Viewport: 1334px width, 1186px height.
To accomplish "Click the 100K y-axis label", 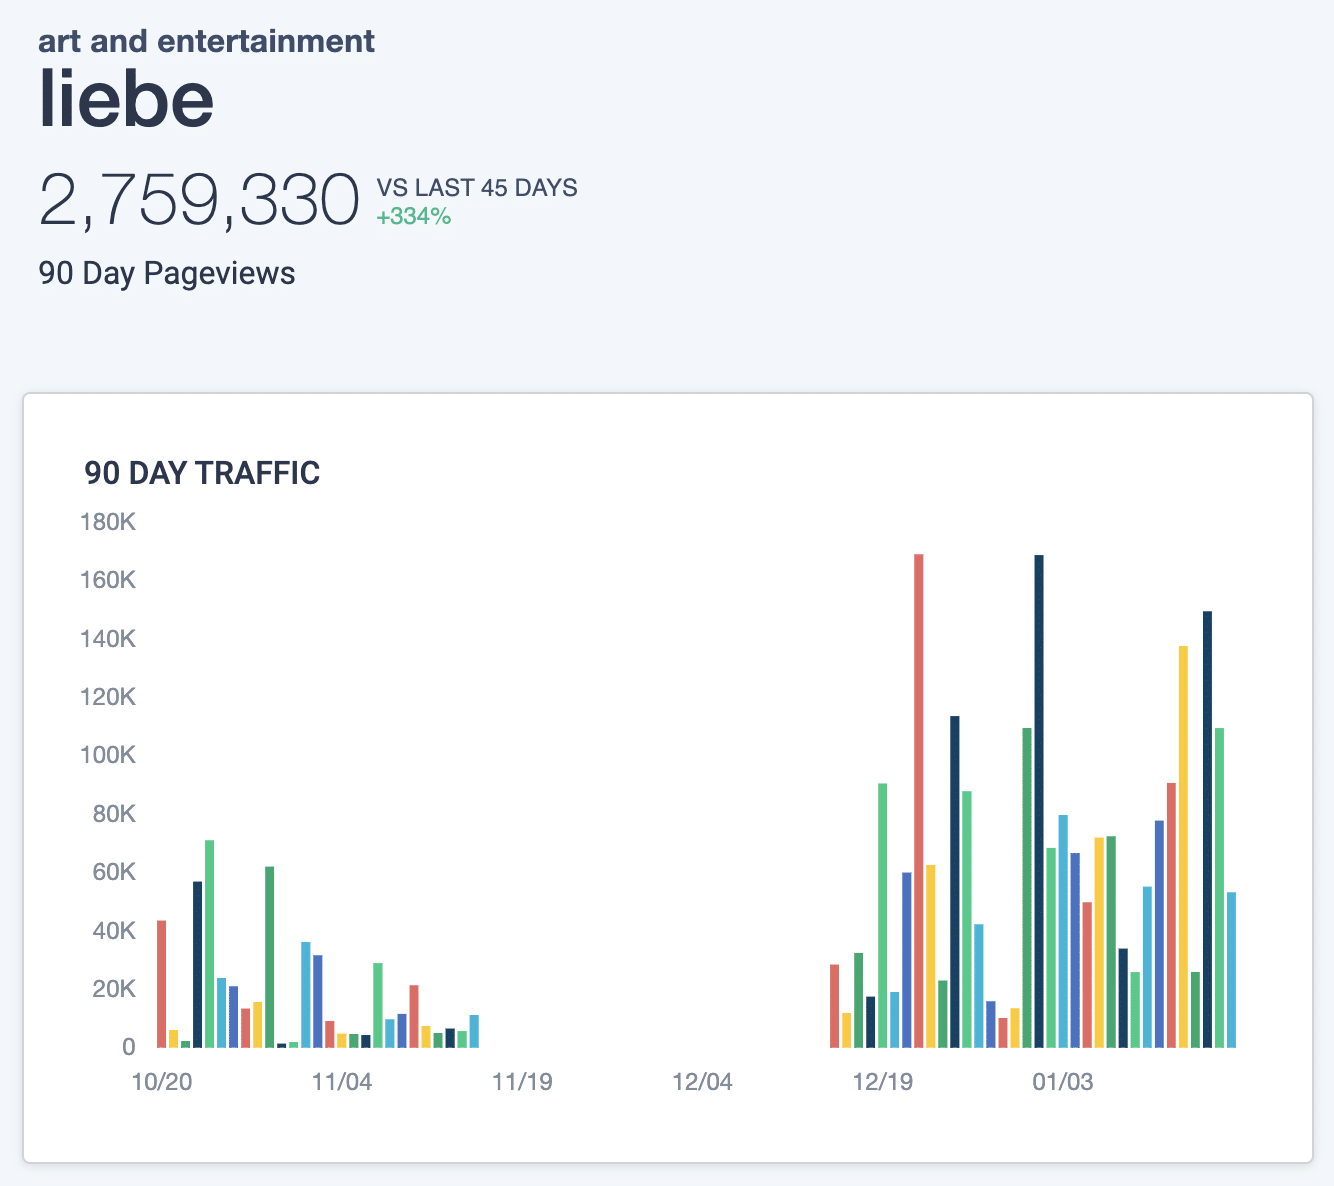I will pyautogui.click(x=108, y=755).
